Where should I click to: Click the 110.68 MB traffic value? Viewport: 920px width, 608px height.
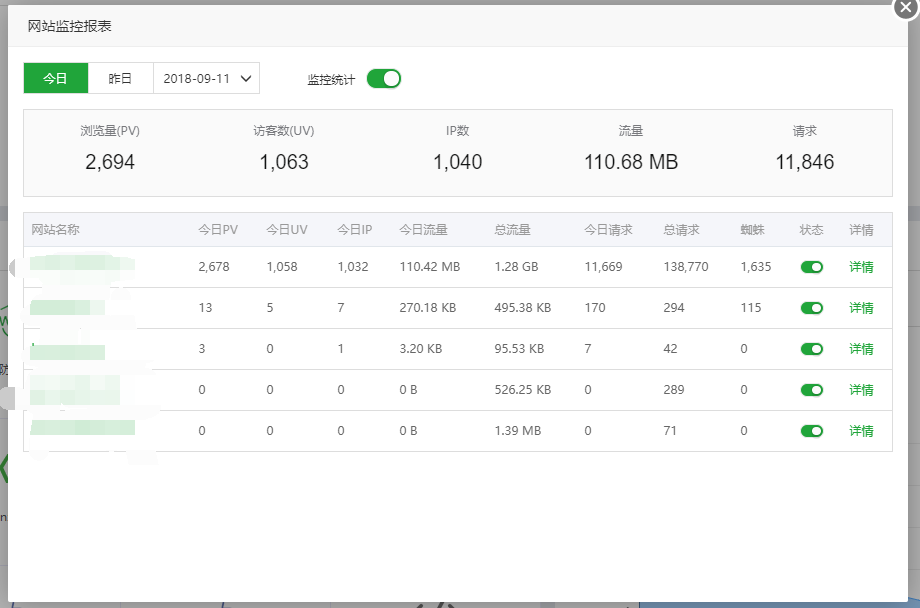[631, 162]
